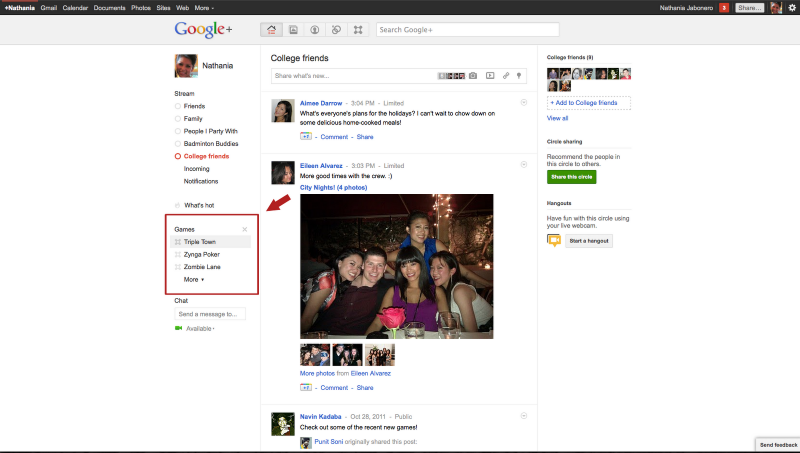Image resolution: width=800 pixels, height=453 pixels.
Task: Select the Badminton Buddies stream circle
Action: [209, 144]
